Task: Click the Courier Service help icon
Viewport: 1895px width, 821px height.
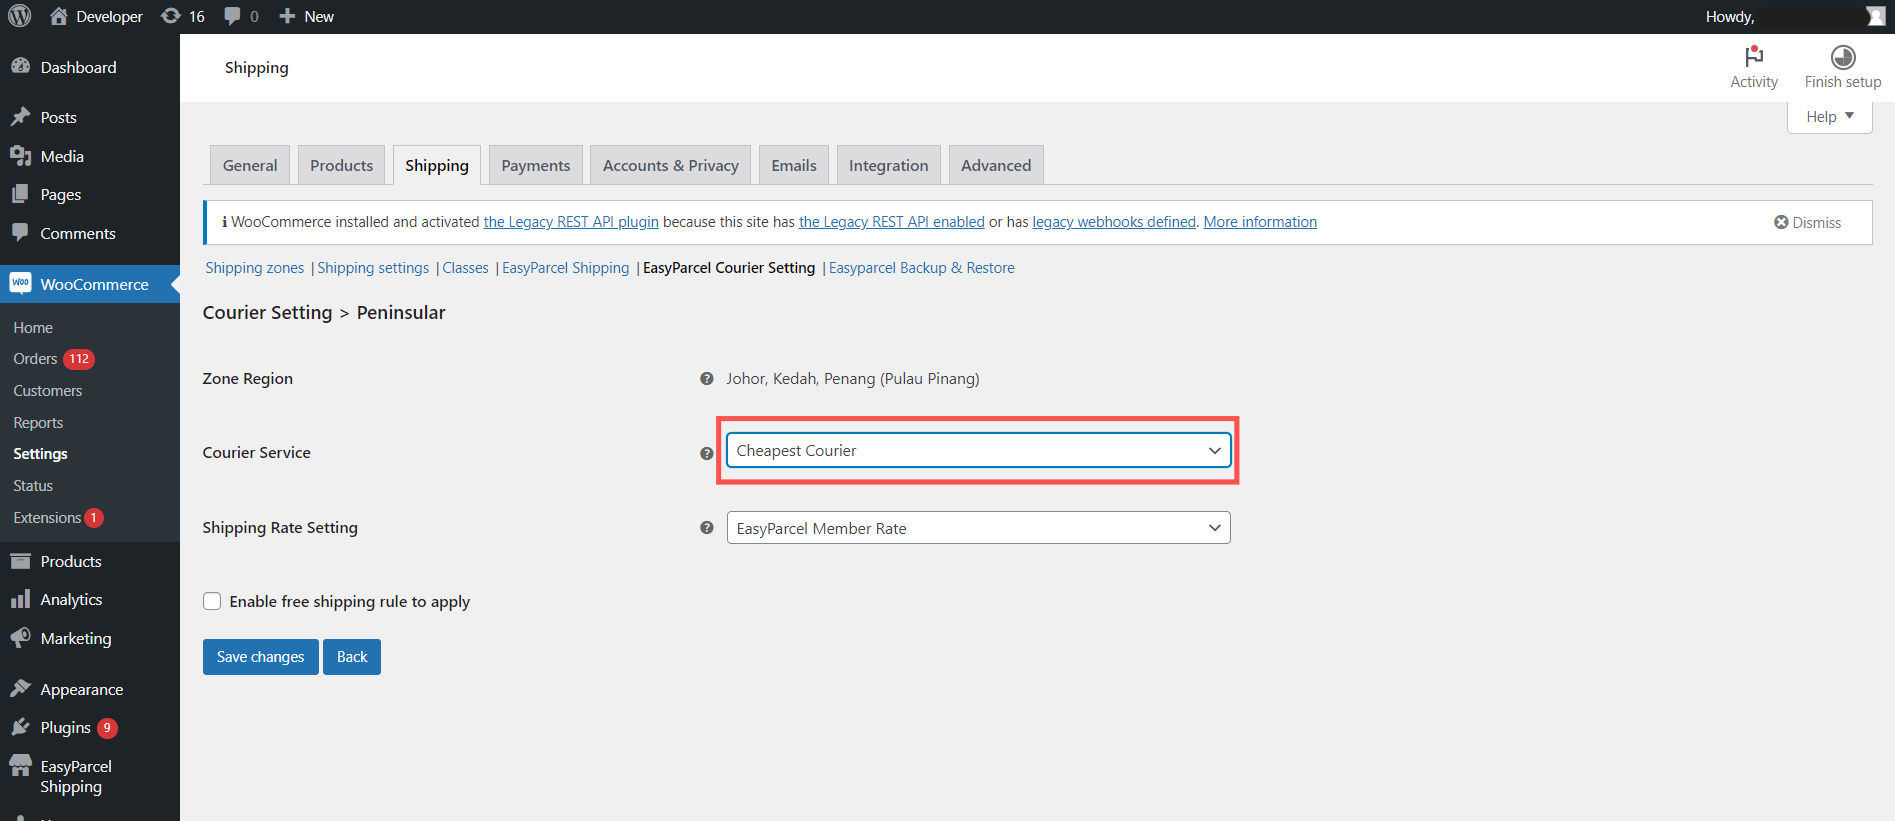Action: [x=707, y=453]
